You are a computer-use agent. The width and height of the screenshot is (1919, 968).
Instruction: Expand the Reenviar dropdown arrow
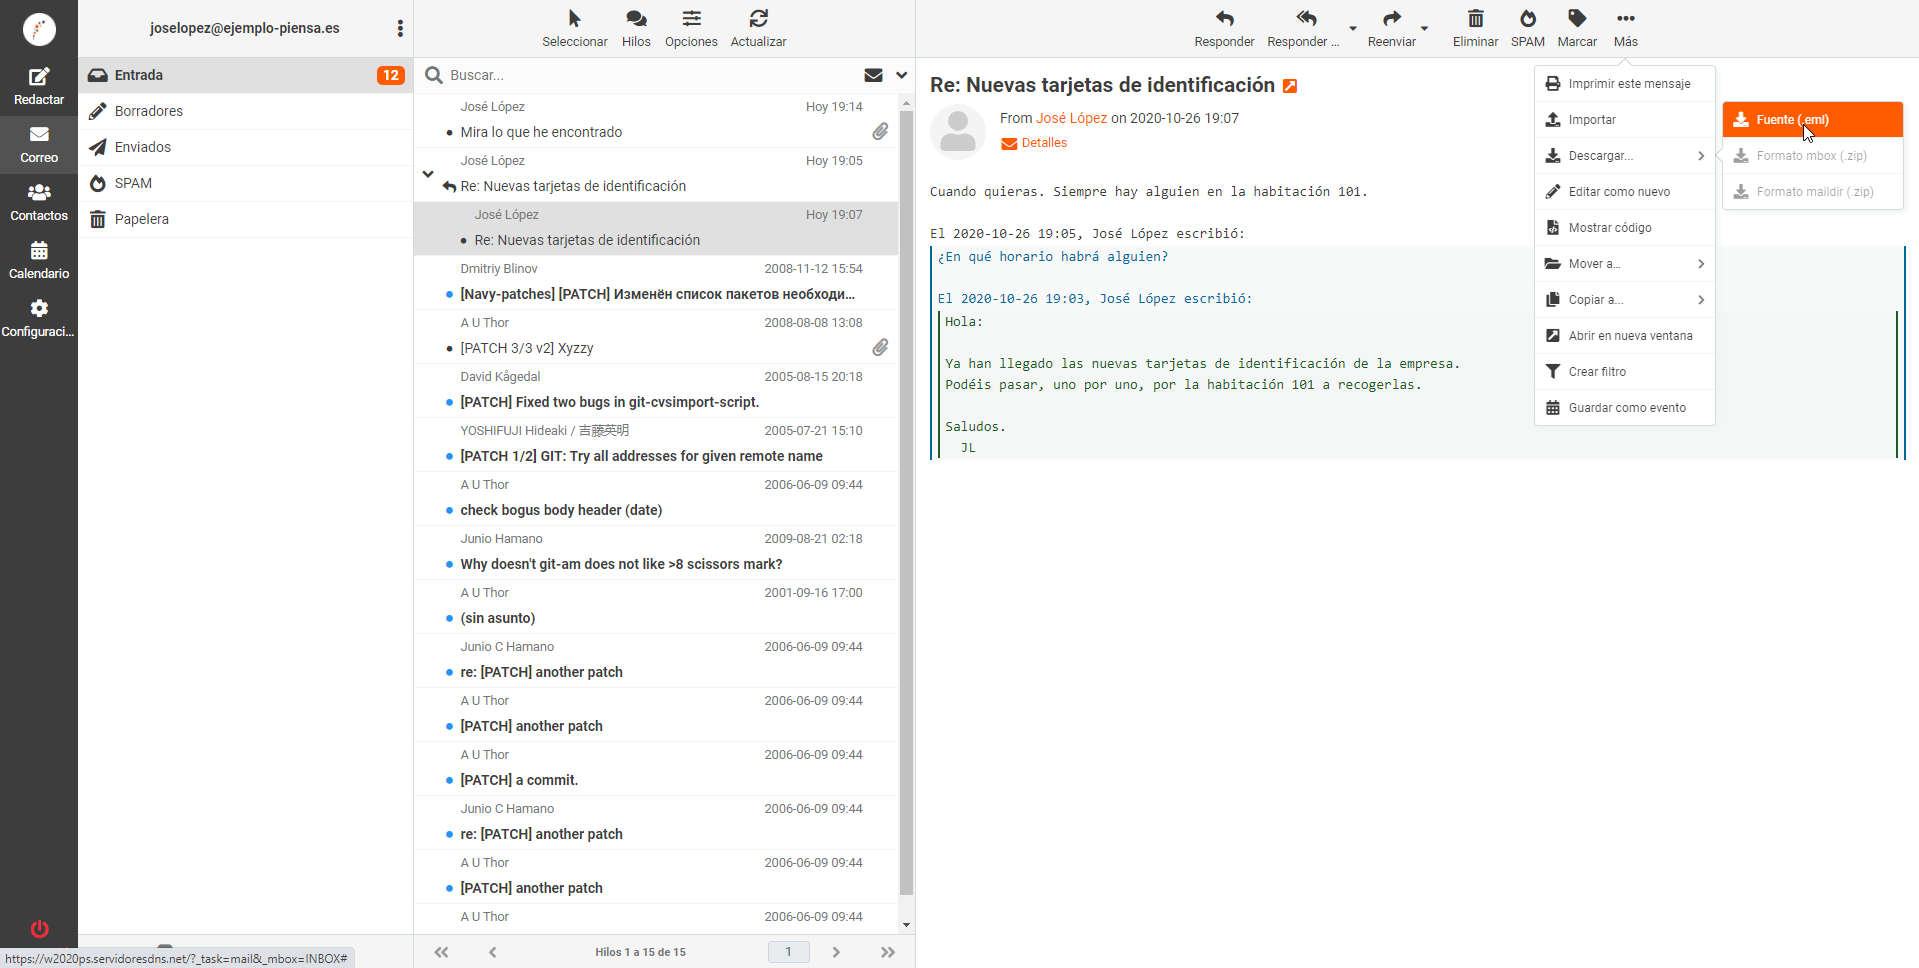point(1424,29)
